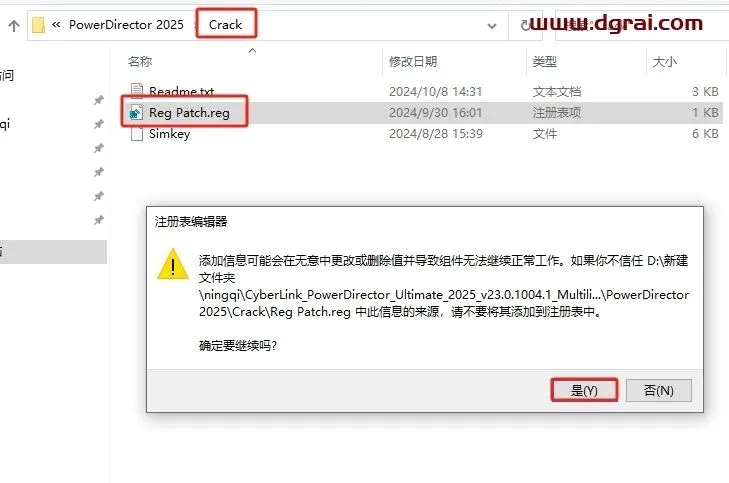Screen dimensions: 729x483
Task: Open the PowerDirector 2025 breadcrumb segment
Action: (x=126, y=25)
